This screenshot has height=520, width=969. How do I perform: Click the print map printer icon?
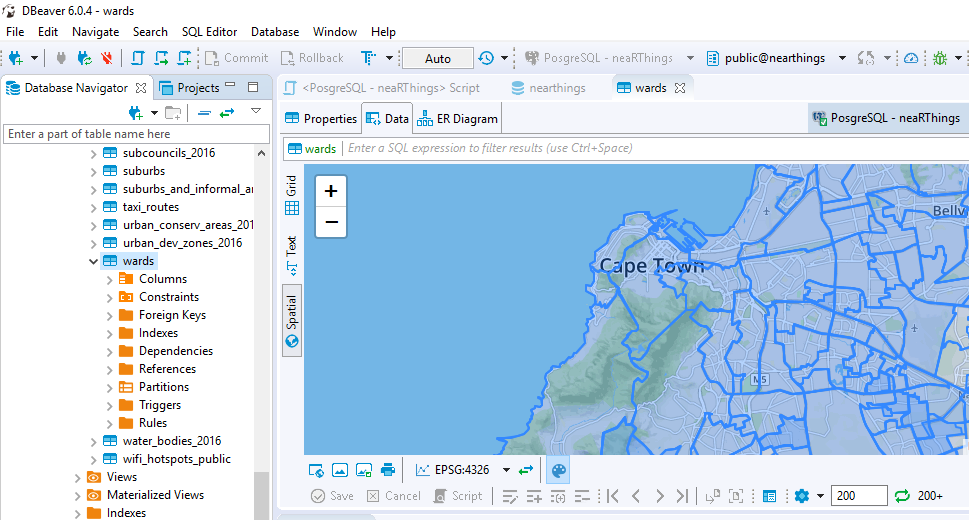tap(388, 471)
